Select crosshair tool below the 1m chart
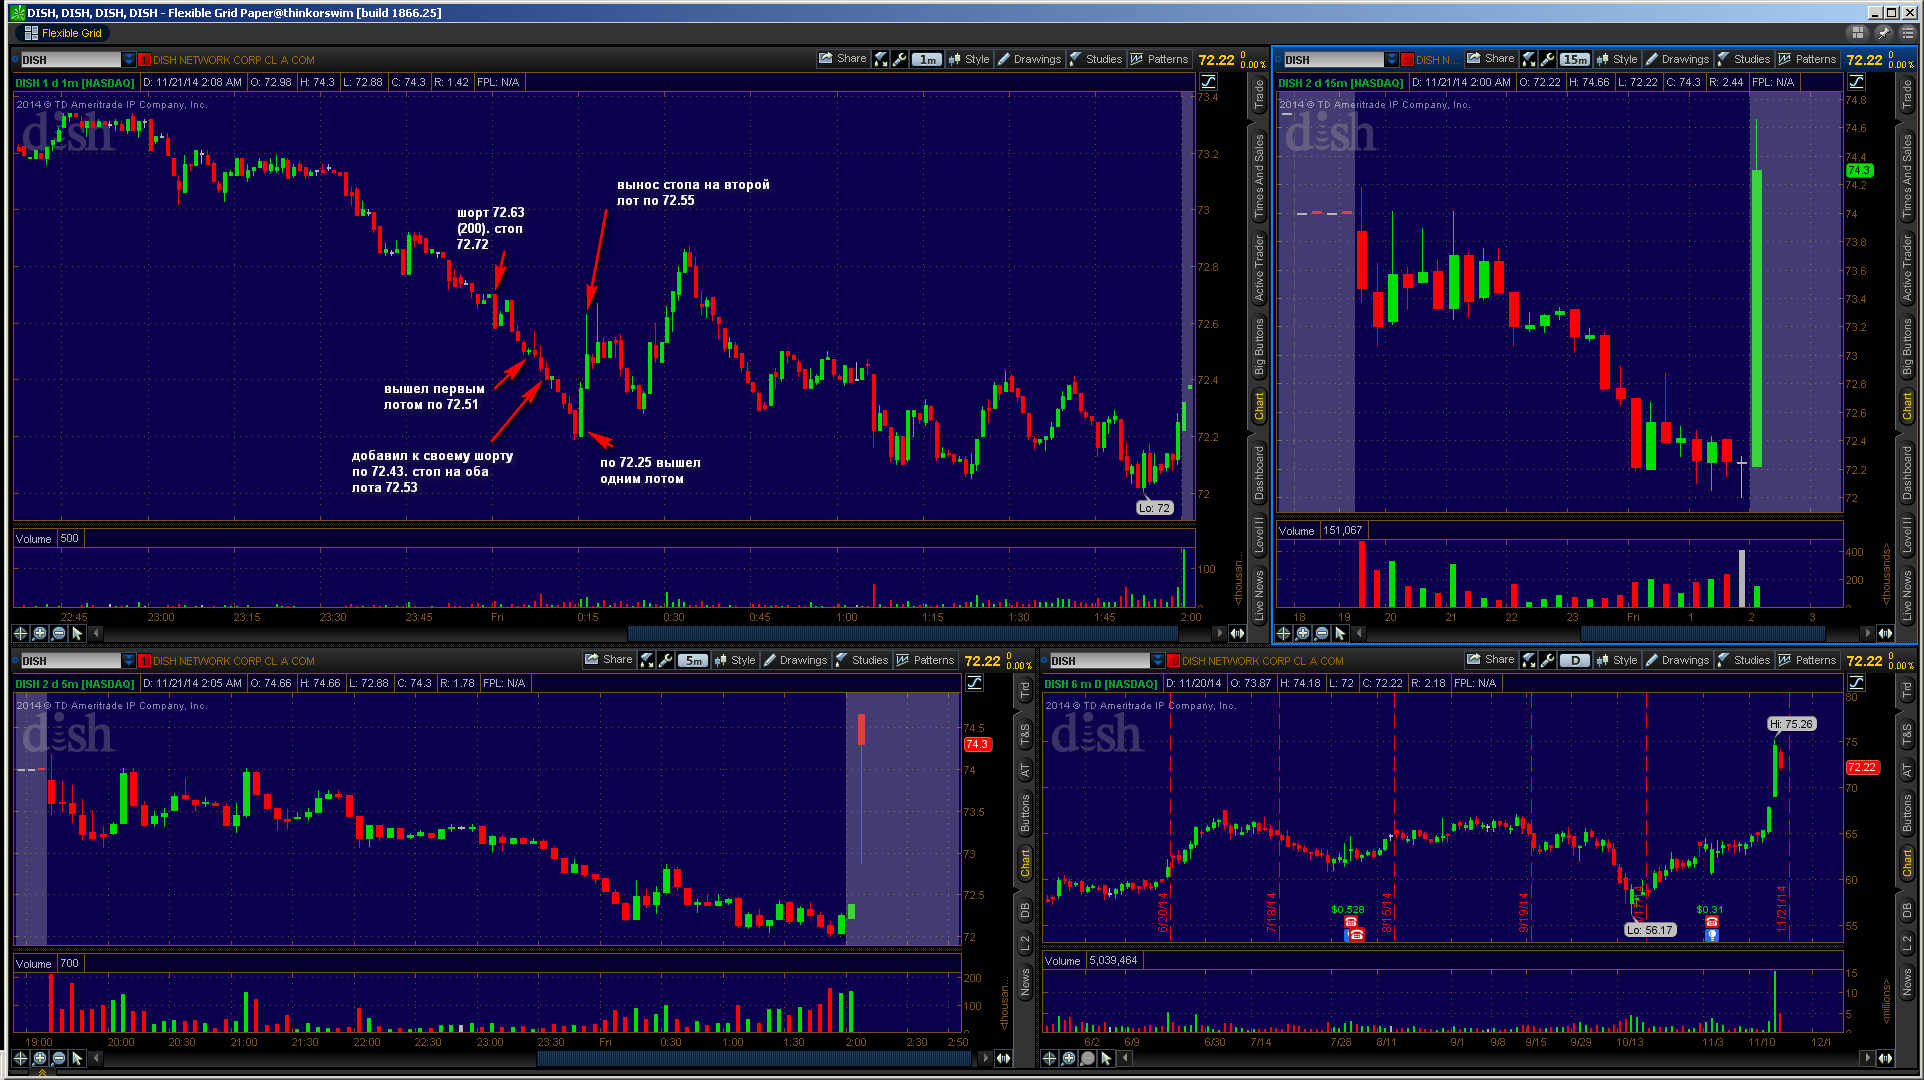Image resolution: width=1924 pixels, height=1080 pixels. (20, 633)
